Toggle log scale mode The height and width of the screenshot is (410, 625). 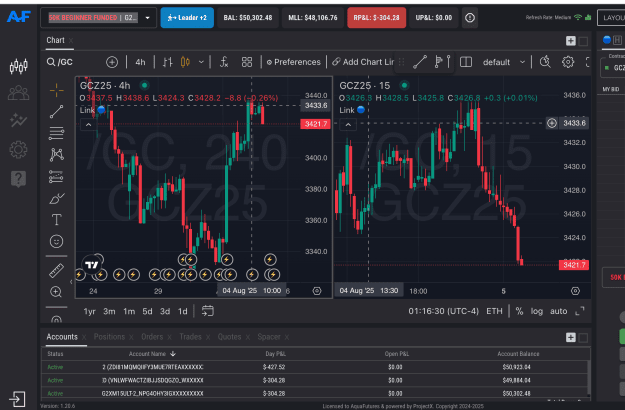point(537,311)
